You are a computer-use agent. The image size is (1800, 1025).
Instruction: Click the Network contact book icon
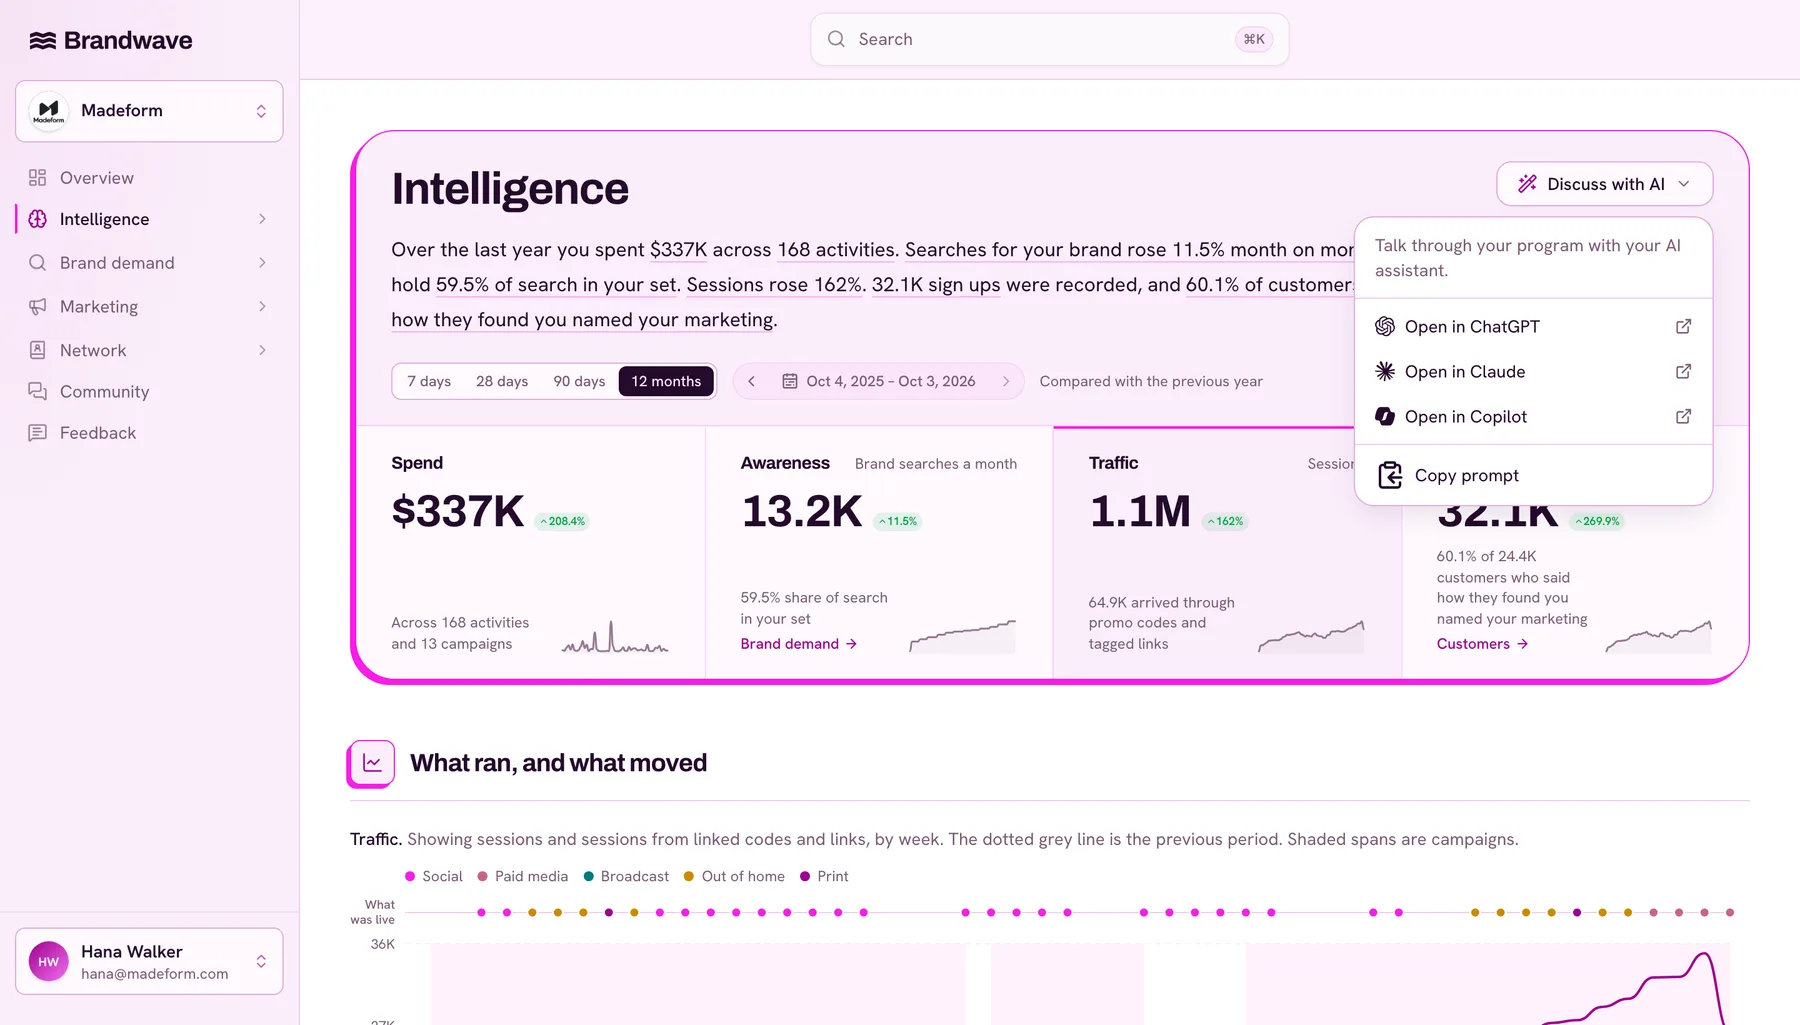38,350
